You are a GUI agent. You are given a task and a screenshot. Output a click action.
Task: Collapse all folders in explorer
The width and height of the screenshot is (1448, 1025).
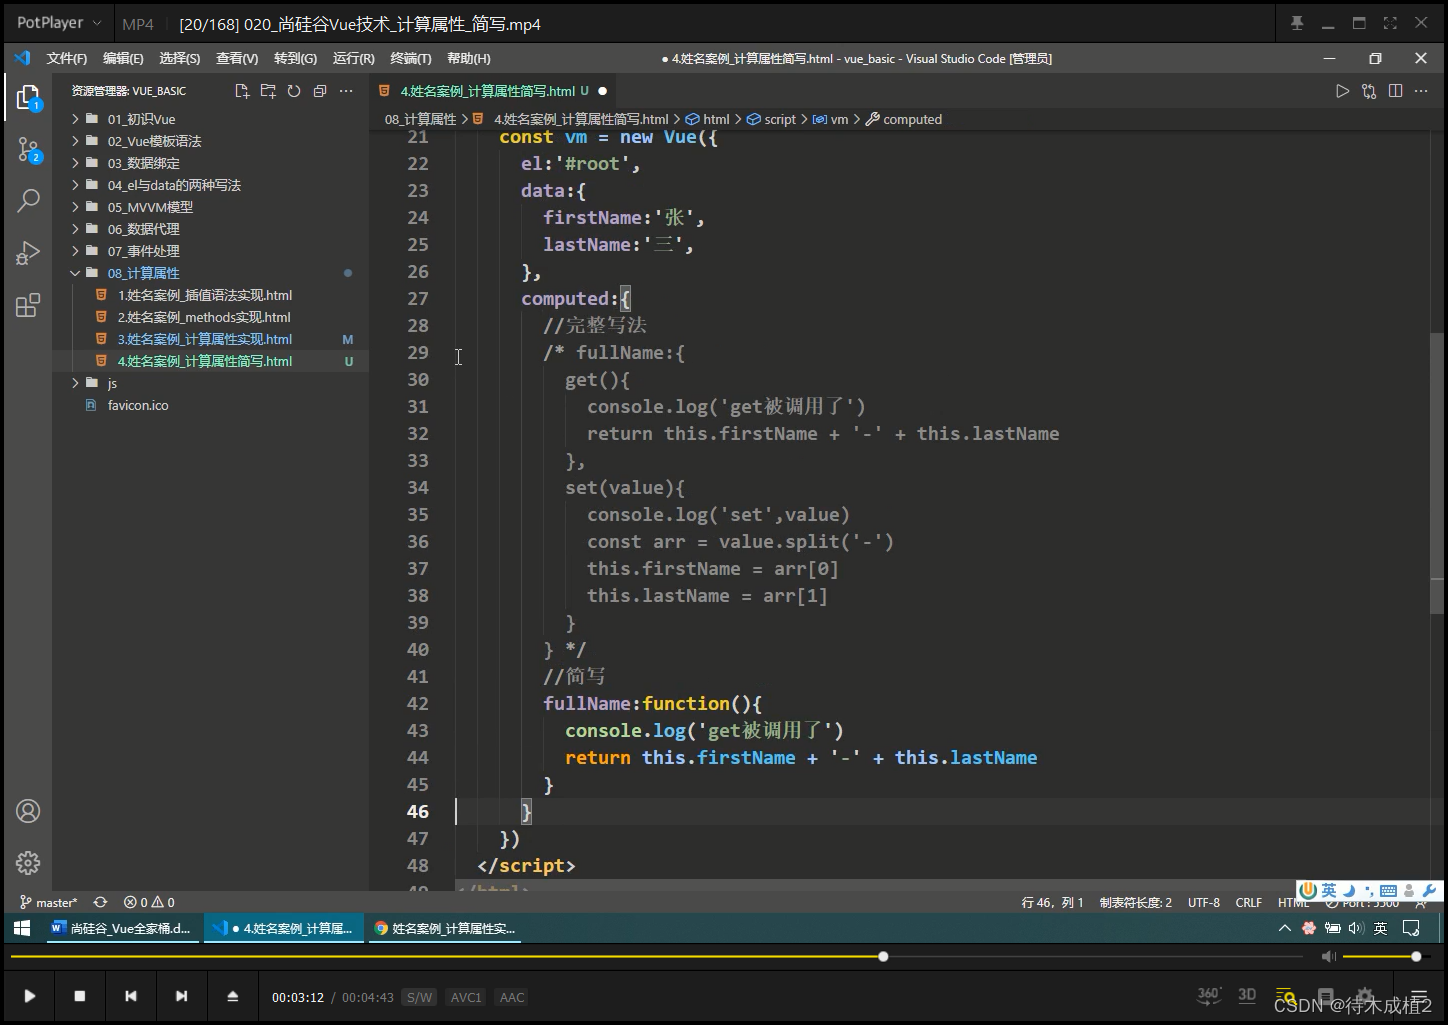(x=320, y=91)
